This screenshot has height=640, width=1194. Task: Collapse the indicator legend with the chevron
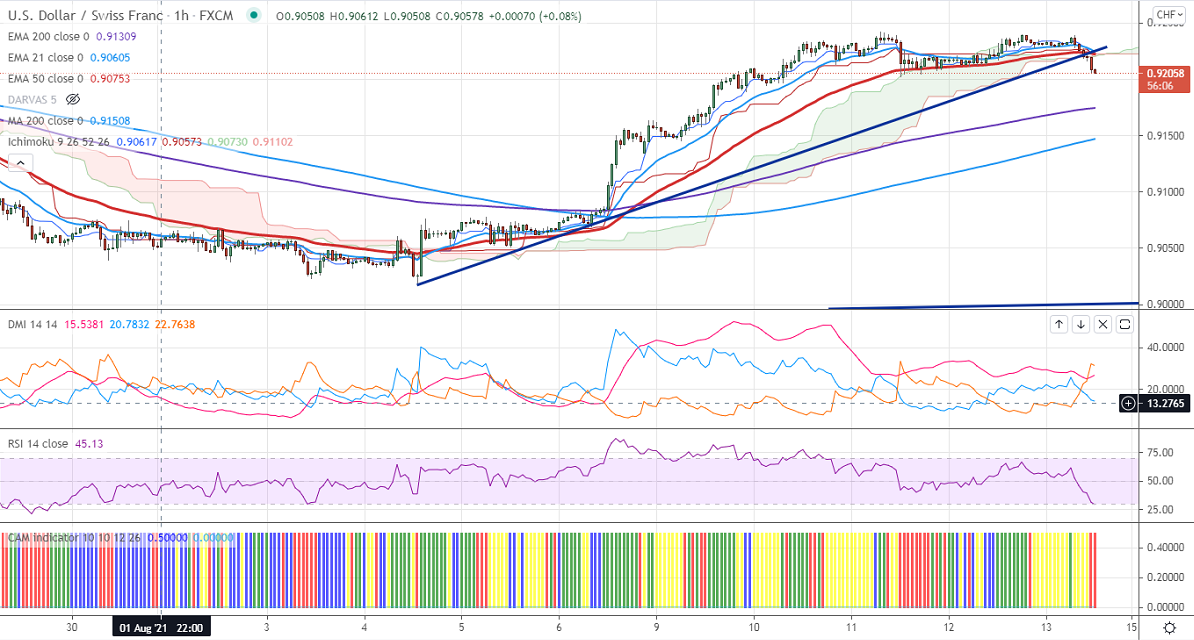(21, 162)
